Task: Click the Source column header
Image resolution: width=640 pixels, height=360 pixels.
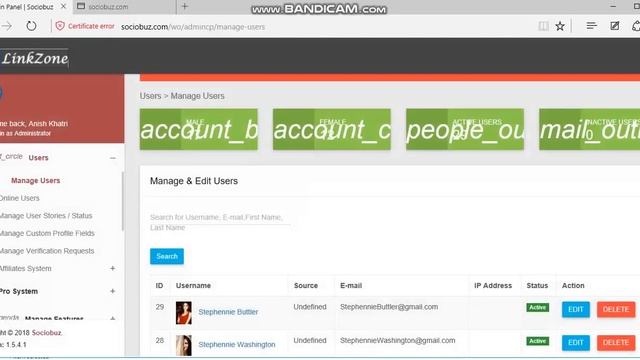Action: (x=306, y=286)
